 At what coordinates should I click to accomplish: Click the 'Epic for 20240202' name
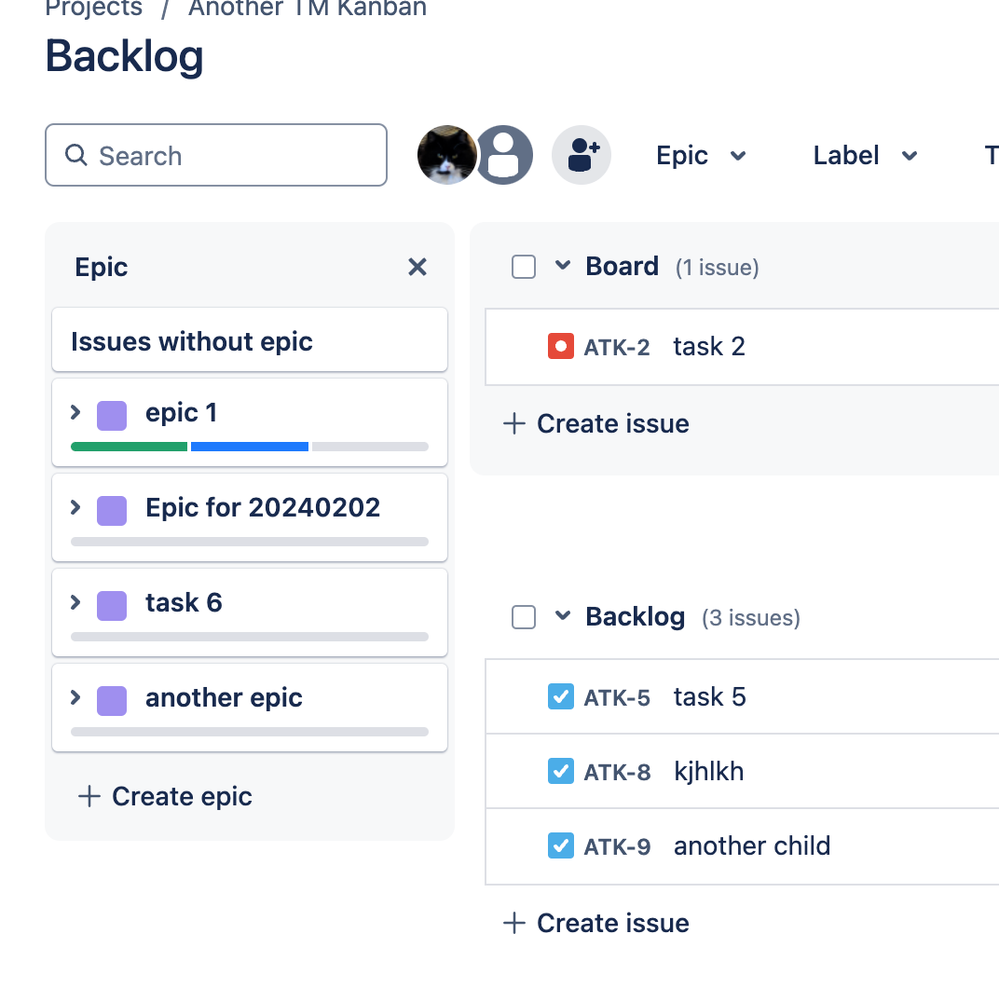click(262, 508)
